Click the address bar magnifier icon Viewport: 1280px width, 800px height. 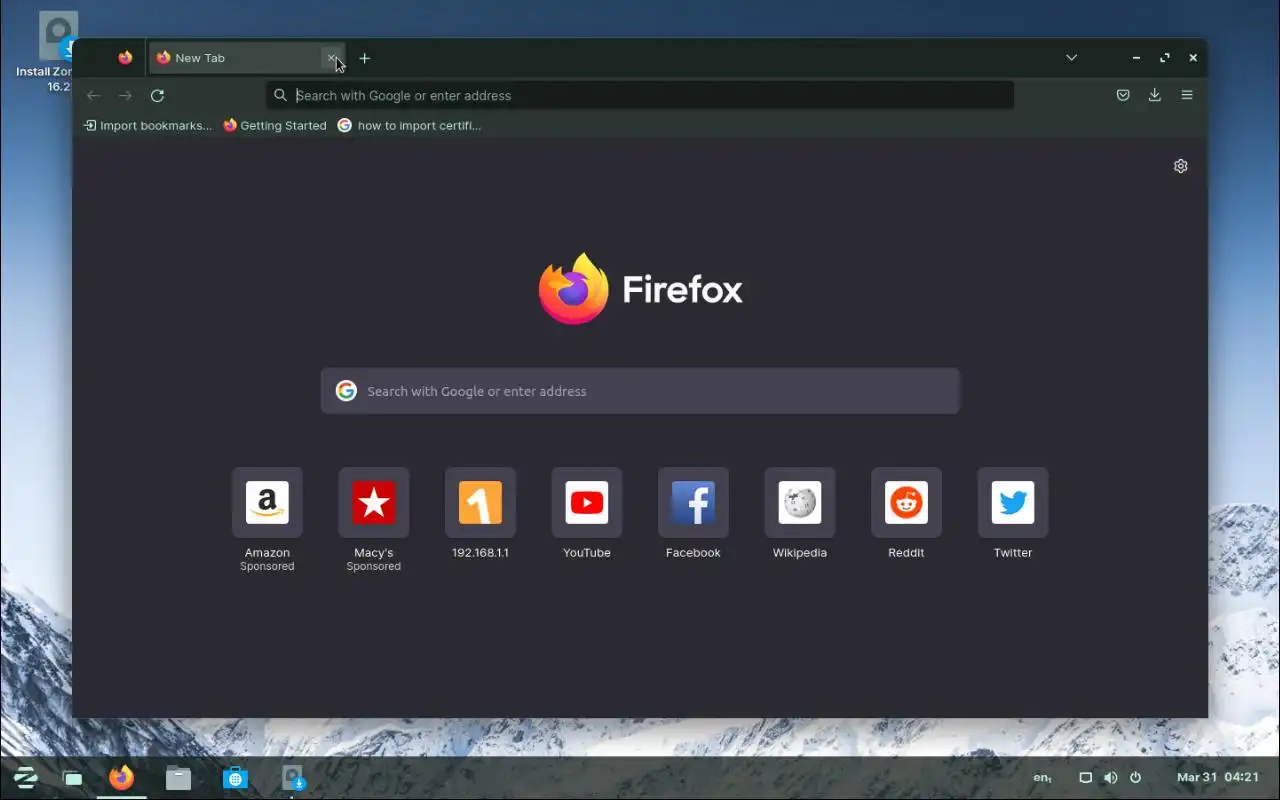click(x=281, y=95)
